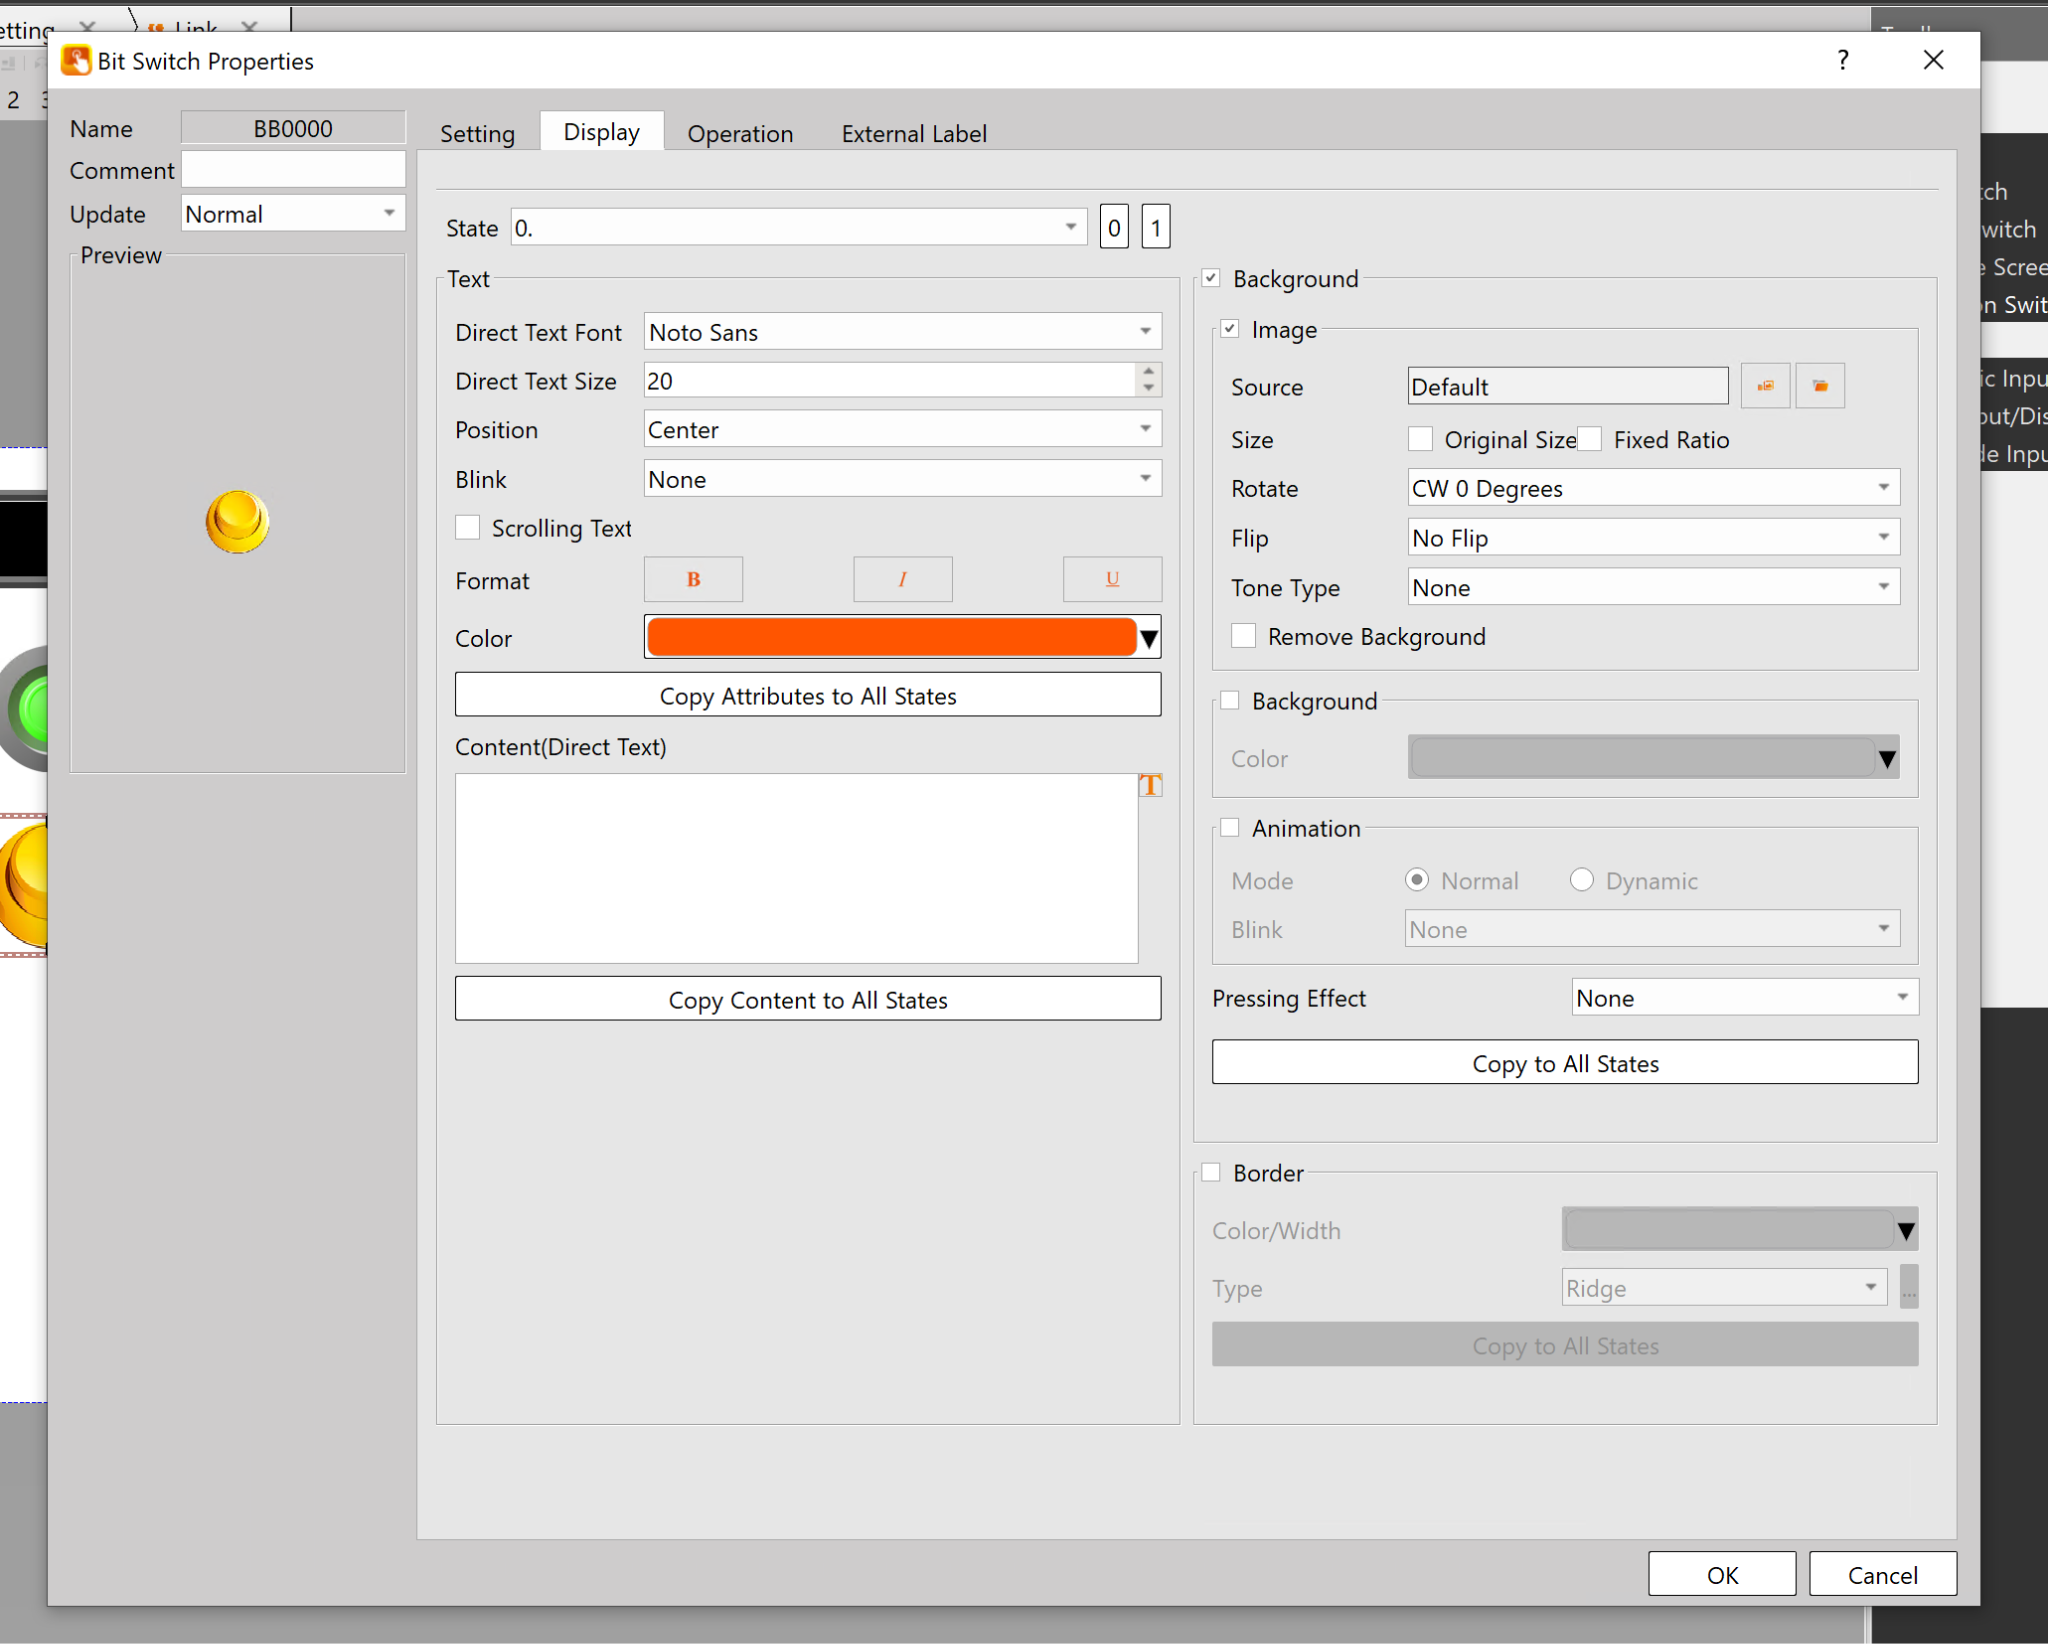Click the Content(Direct Text) text area
The image size is (2048, 1644).
tap(796, 867)
